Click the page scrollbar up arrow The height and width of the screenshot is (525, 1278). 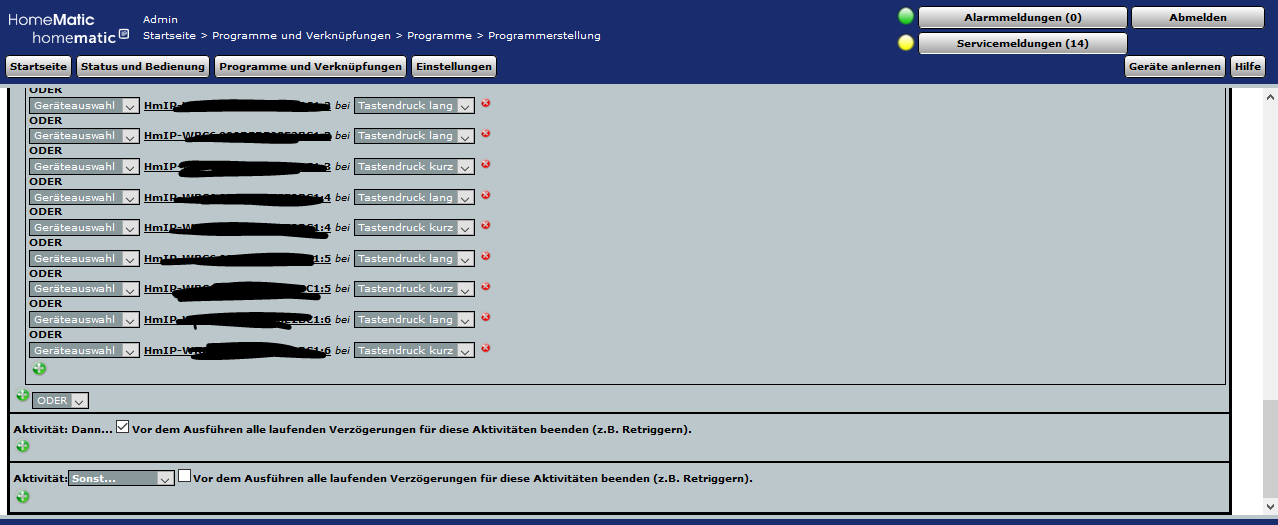(x=1270, y=97)
